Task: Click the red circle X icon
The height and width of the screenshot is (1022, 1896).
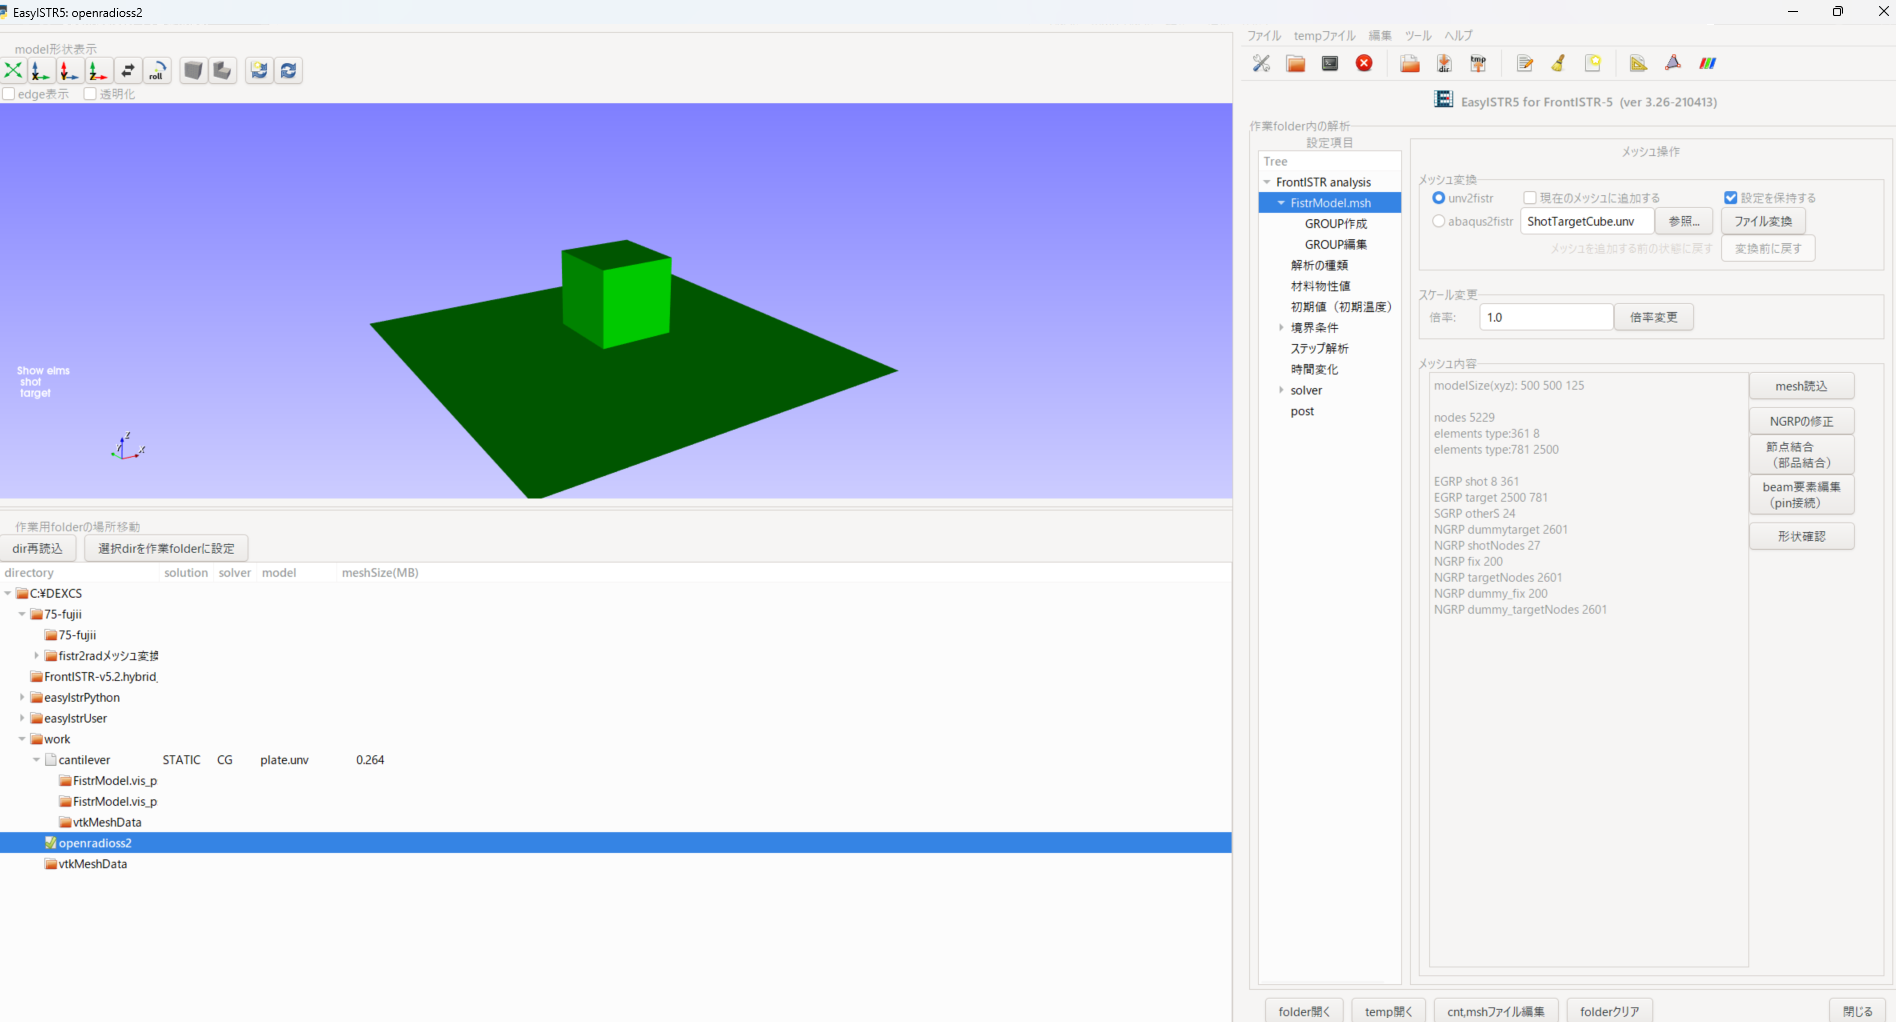Action: pyautogui.click(x=1364, y=63)
